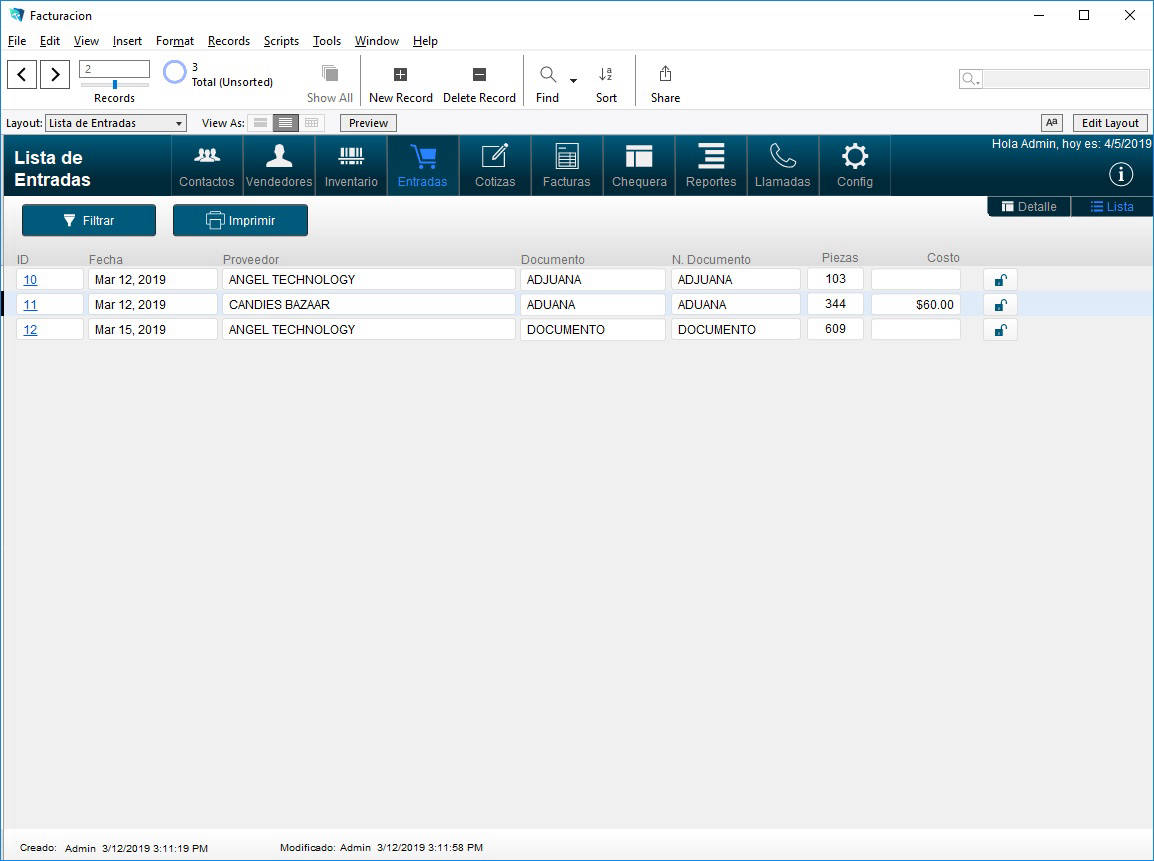
Task: Open the Config gear settings
Action: point(854,166)
